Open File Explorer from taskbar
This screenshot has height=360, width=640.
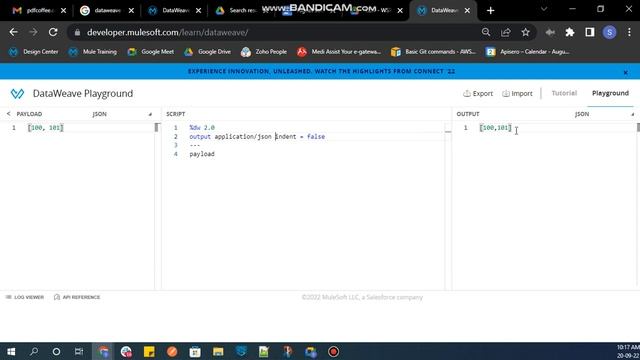point(218,351)
